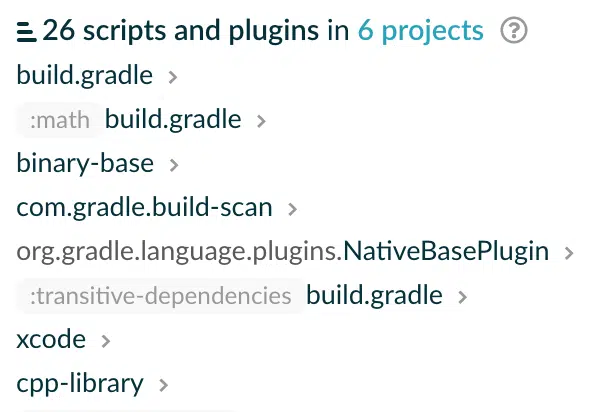Expand the xcode chevron arrow
This screenshot has height=412, width=594.
coord(106,340)
